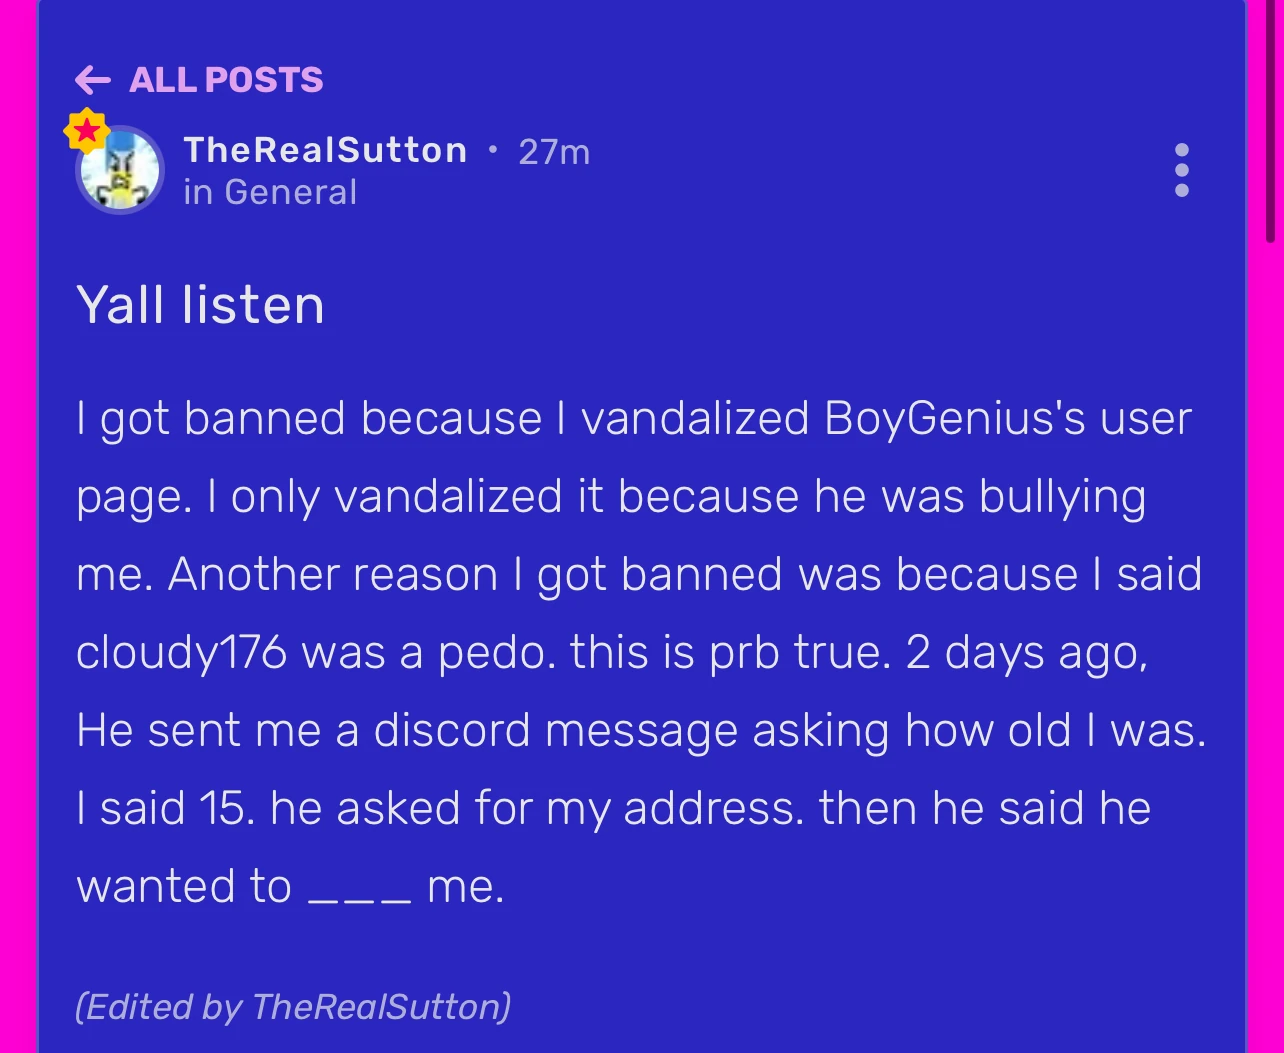
Task: Click the name "cloudy176" in the post
Action: (x=181, y=652)
